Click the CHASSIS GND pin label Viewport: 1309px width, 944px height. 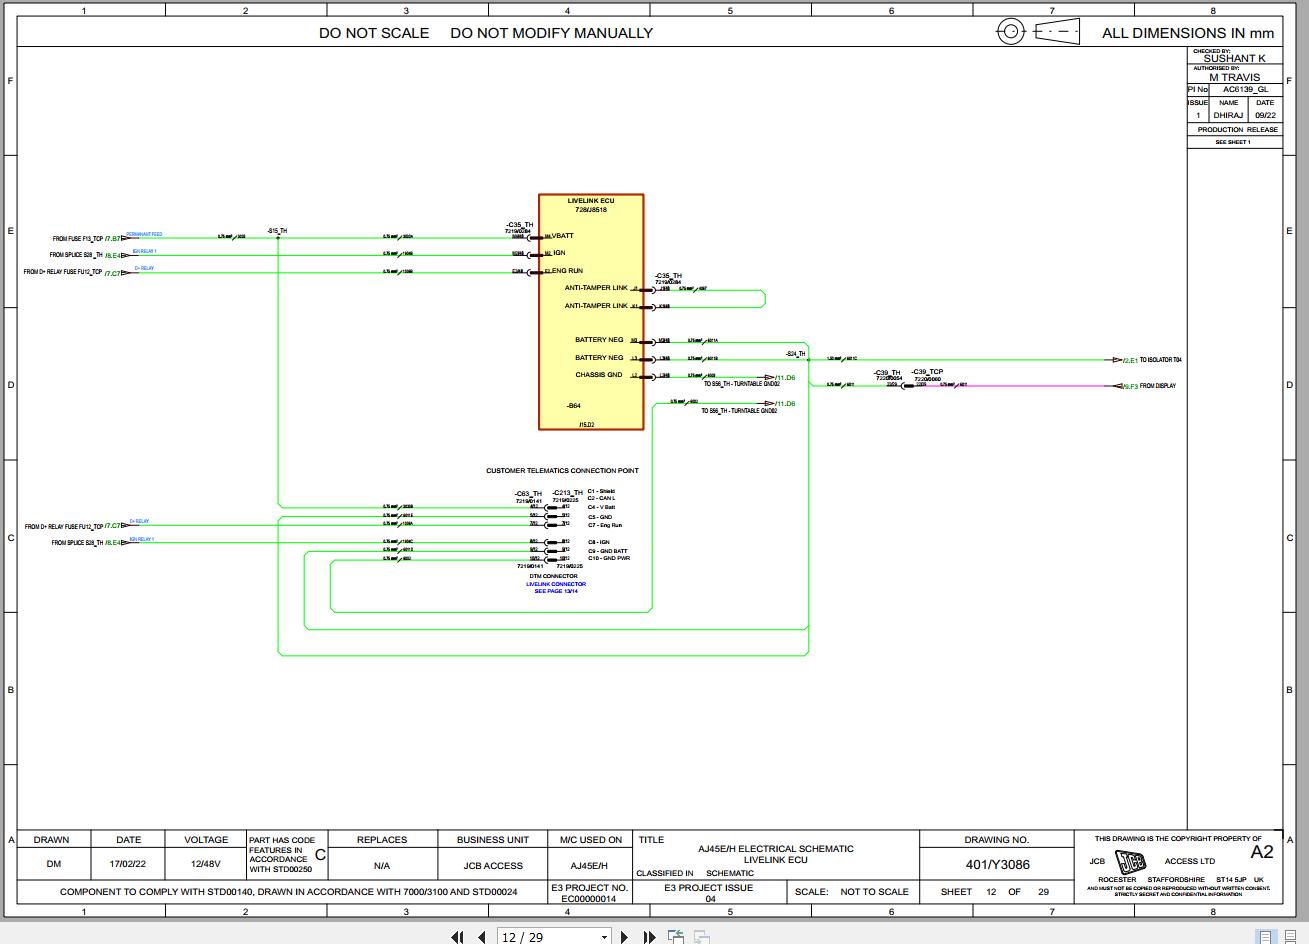click(x=598, y=375)
